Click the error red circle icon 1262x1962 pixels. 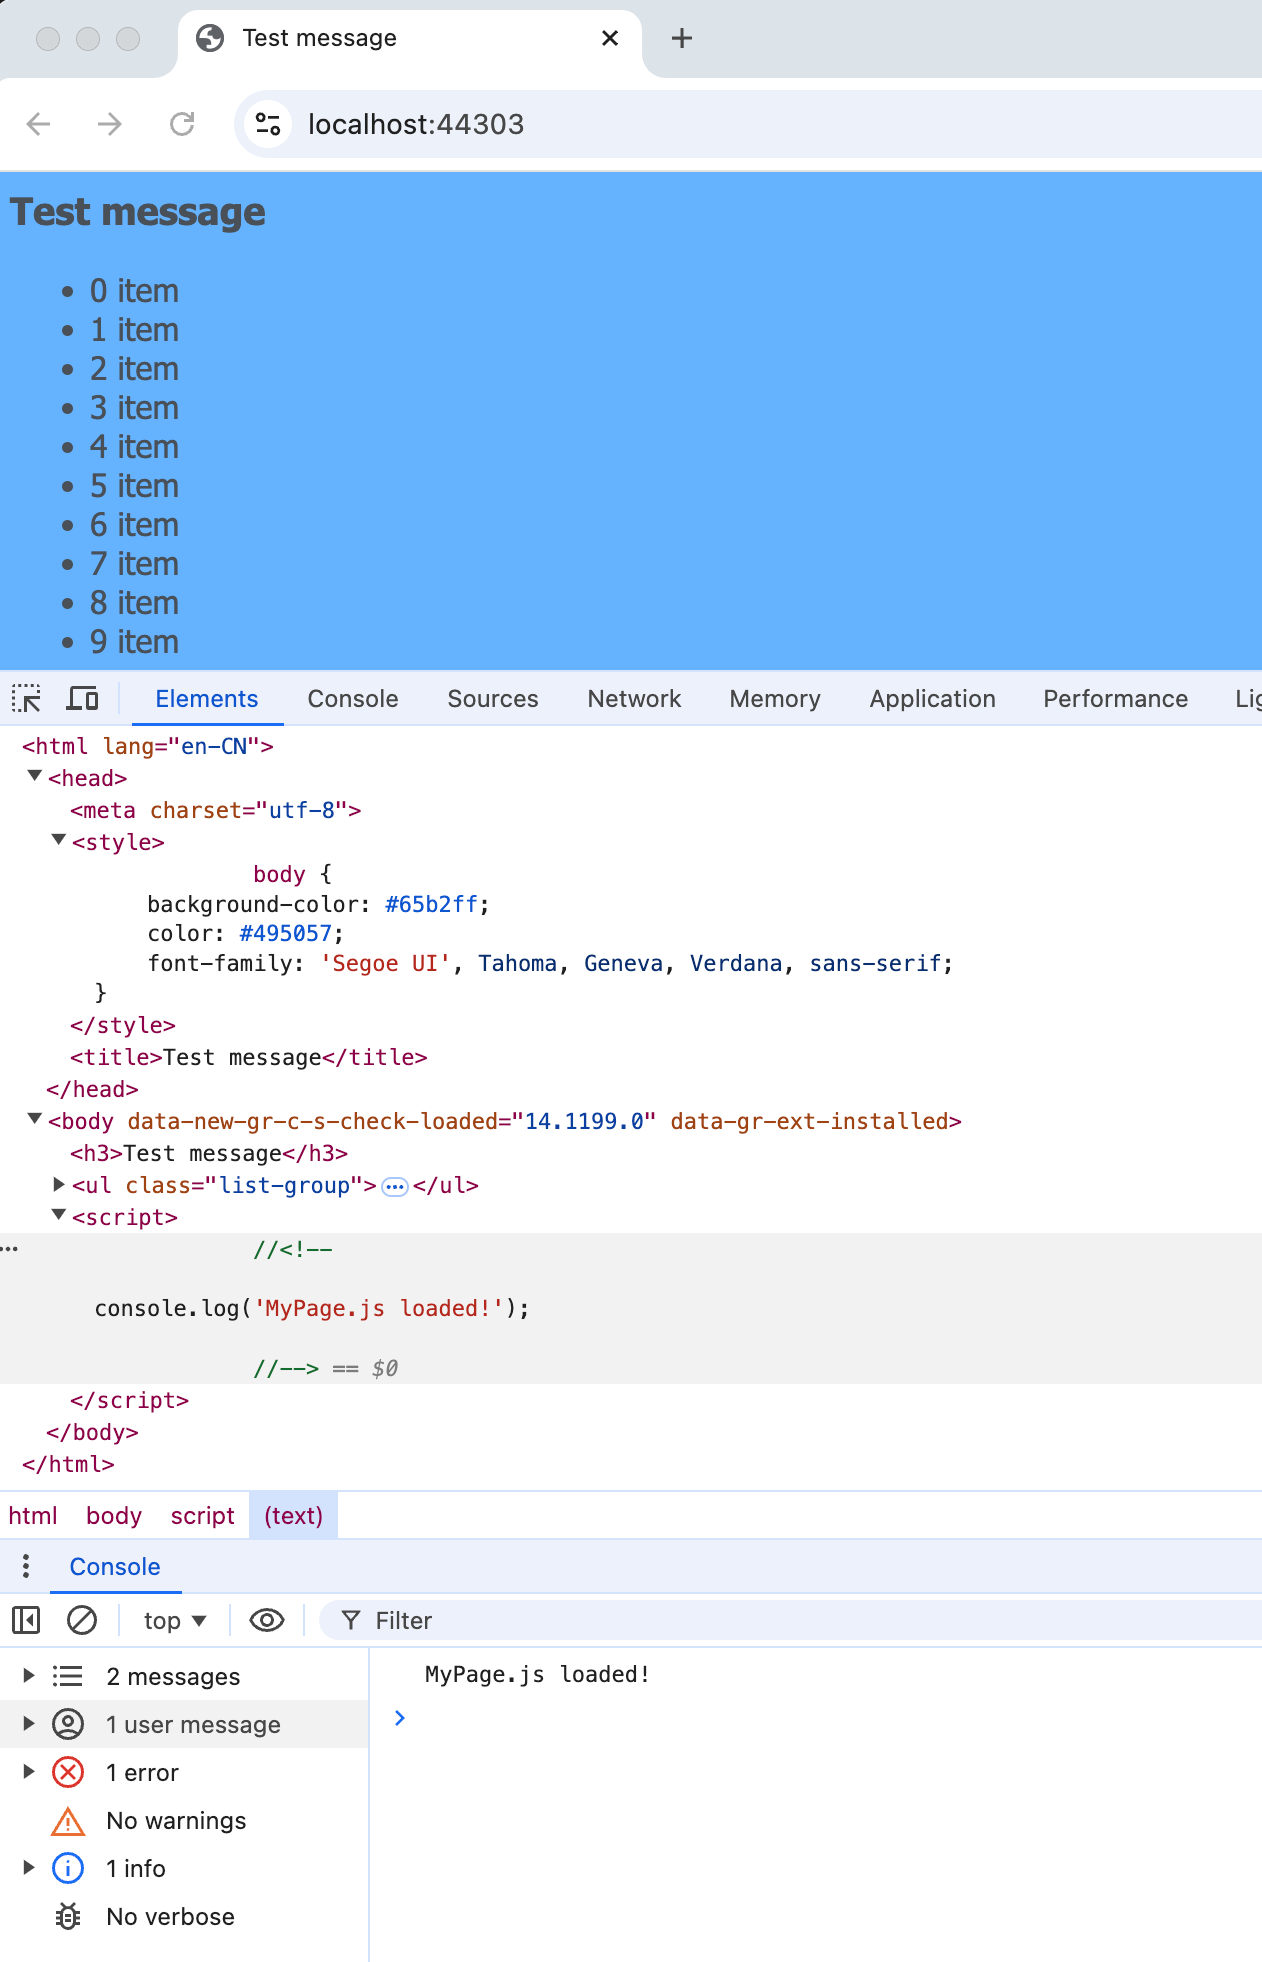(68, 1773)
